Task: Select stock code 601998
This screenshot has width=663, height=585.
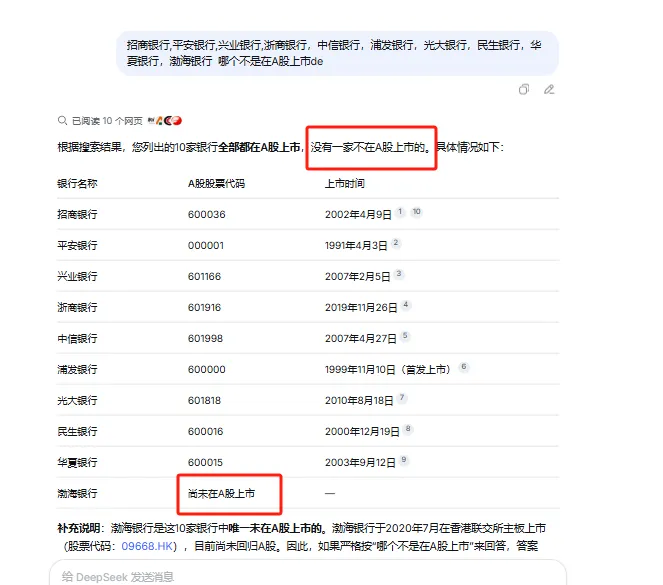Action: pyautogui.click(x=205, y=338)
